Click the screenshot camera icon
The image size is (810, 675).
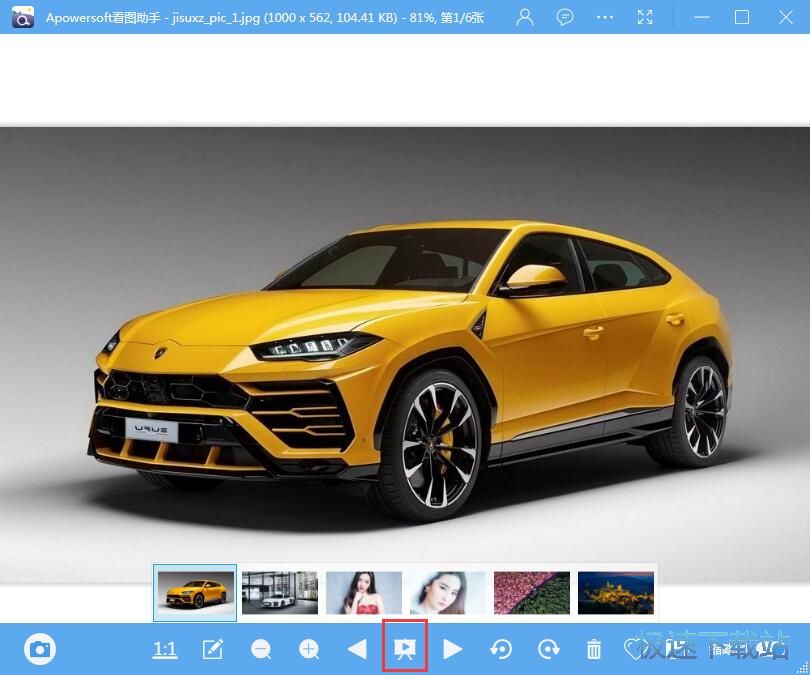point(40,649)
